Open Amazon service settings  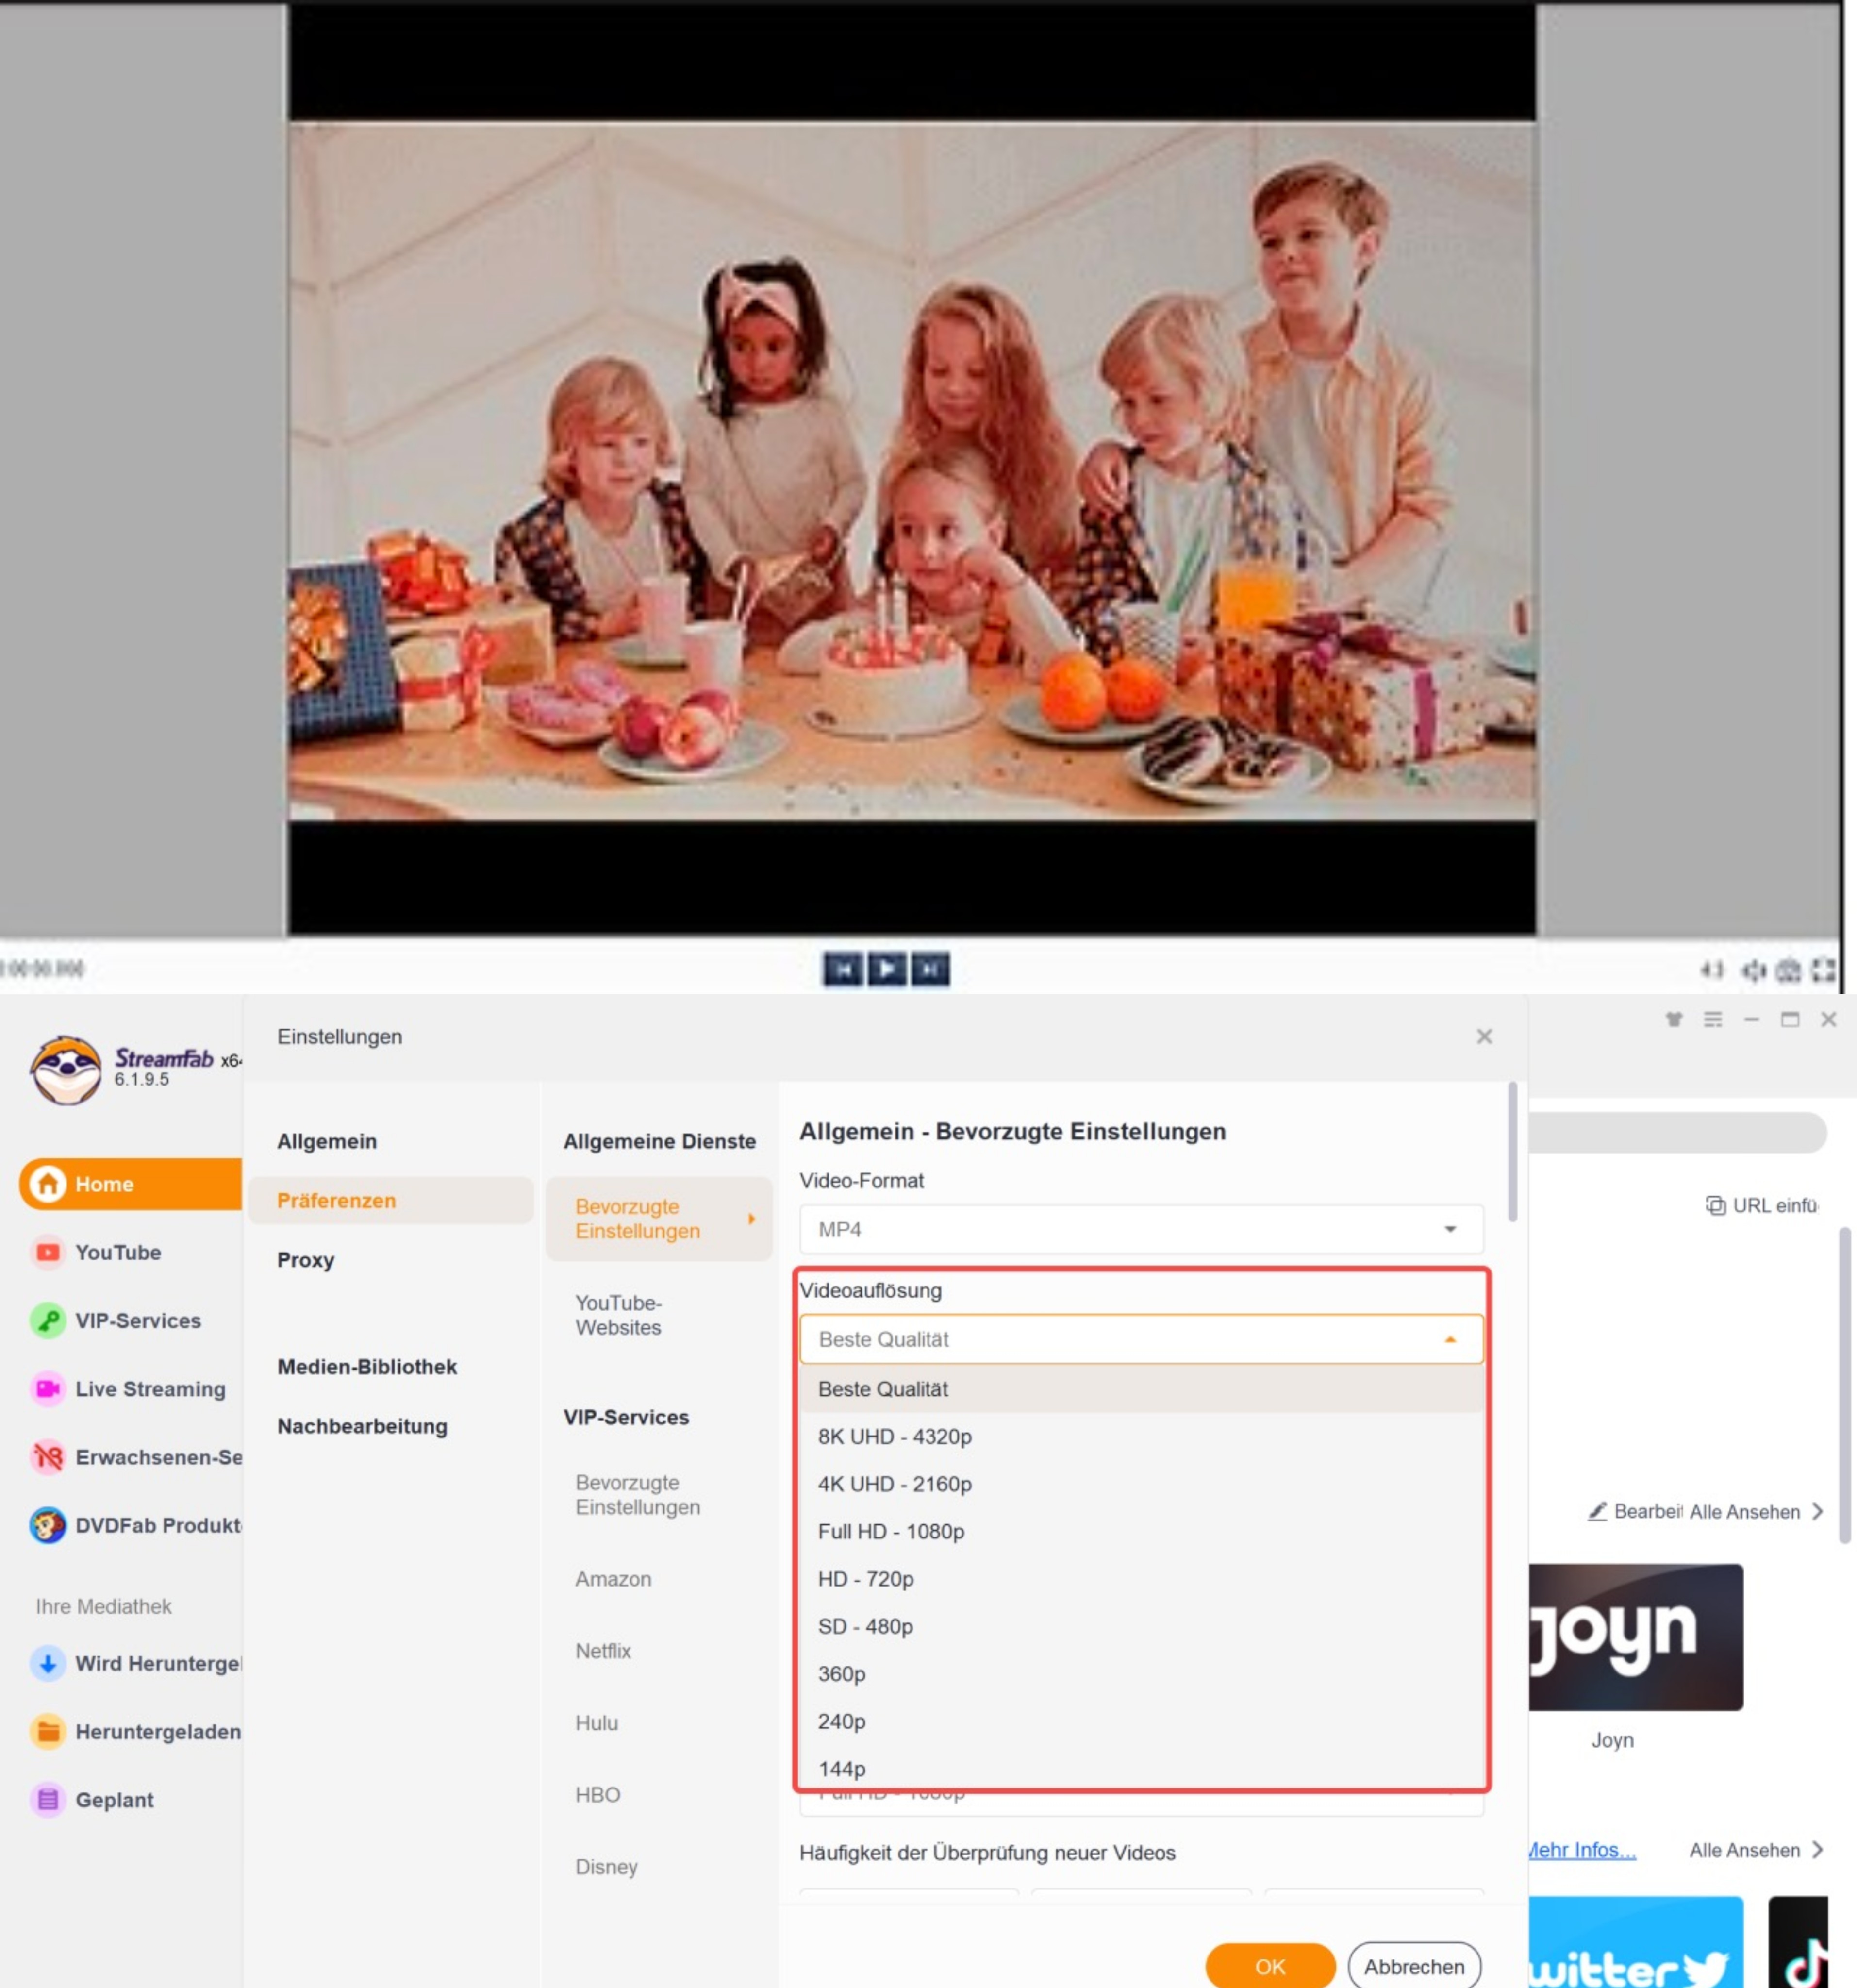(613, 1579)
